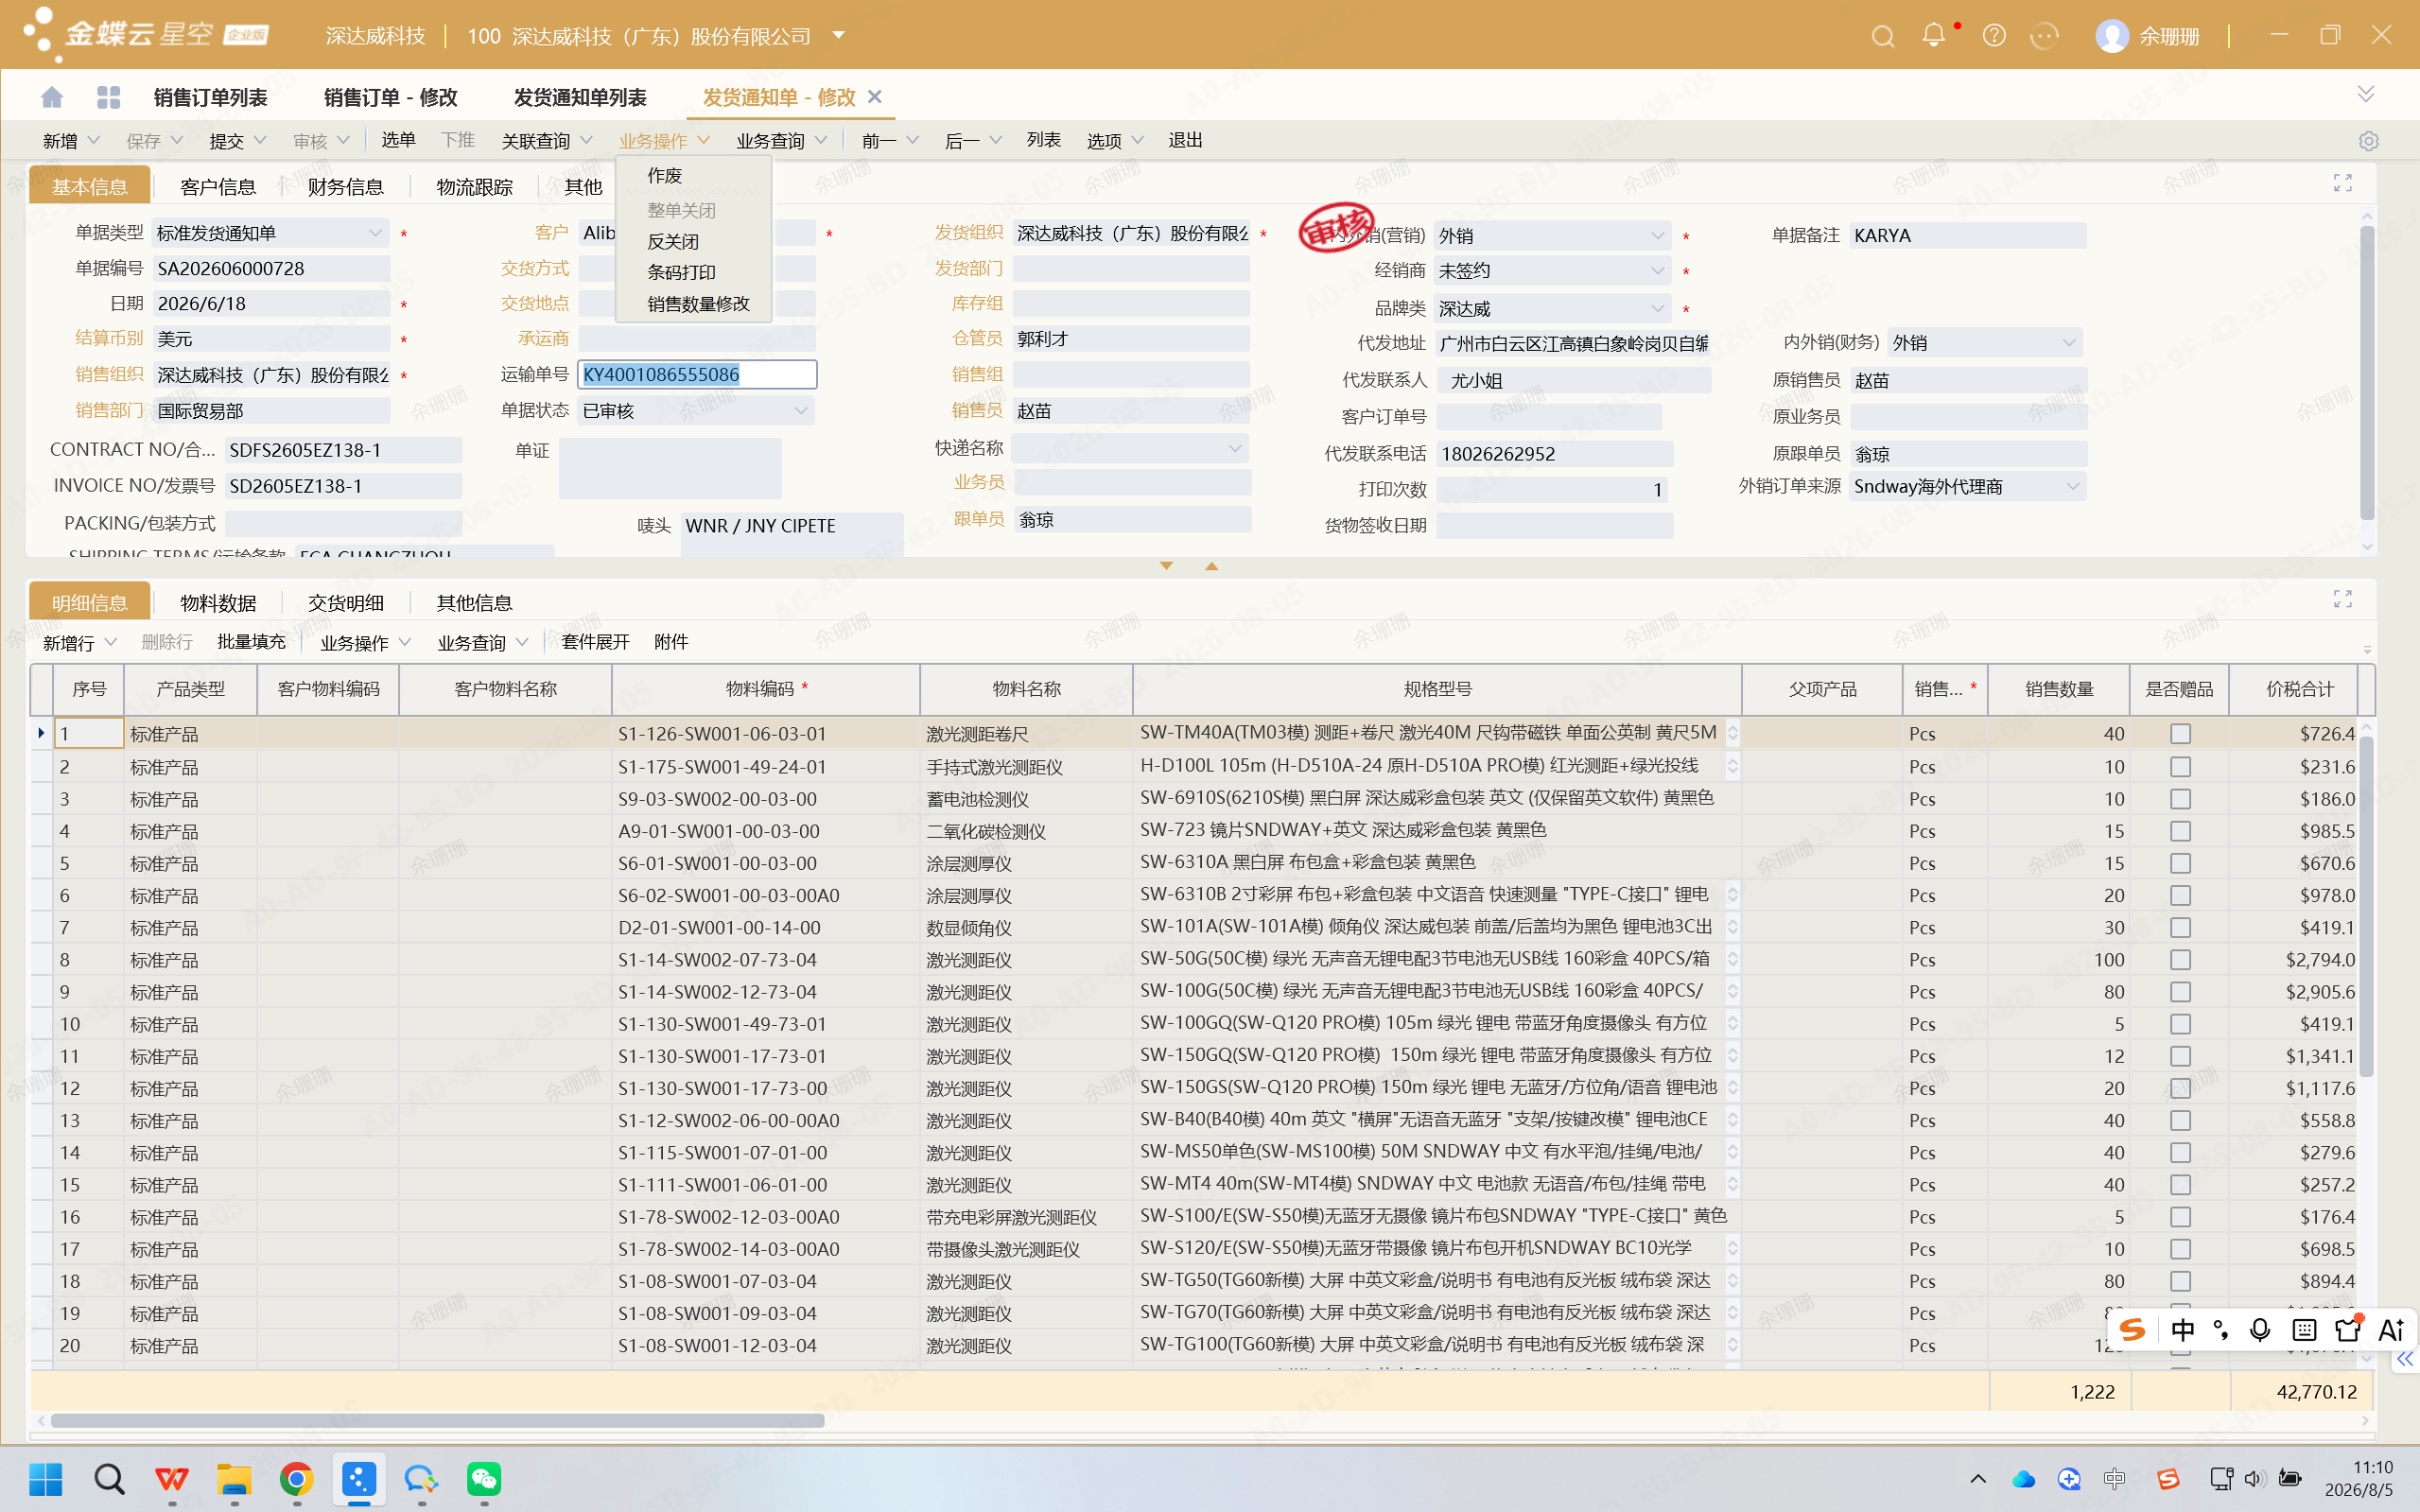
Task: Open the 经销商 dropdown showing 未签约
Action: 1657,271
